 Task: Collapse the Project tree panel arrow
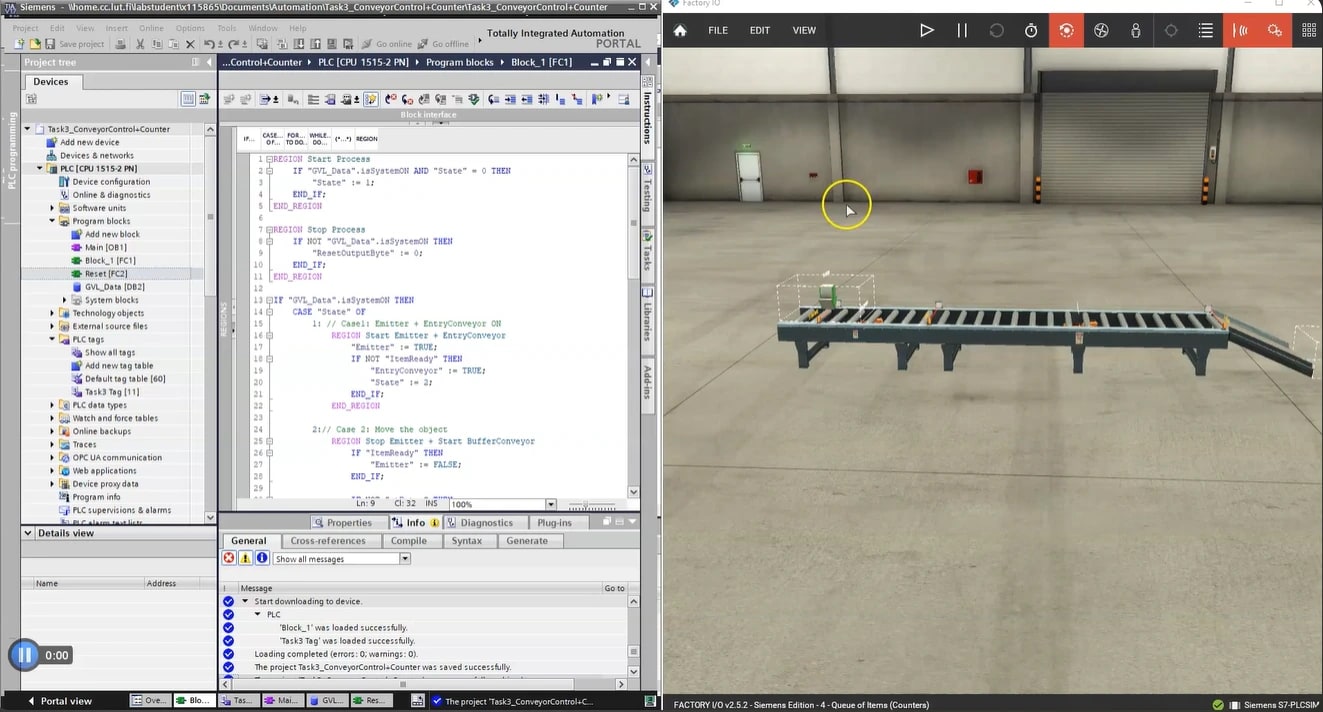tap(208, 62)
